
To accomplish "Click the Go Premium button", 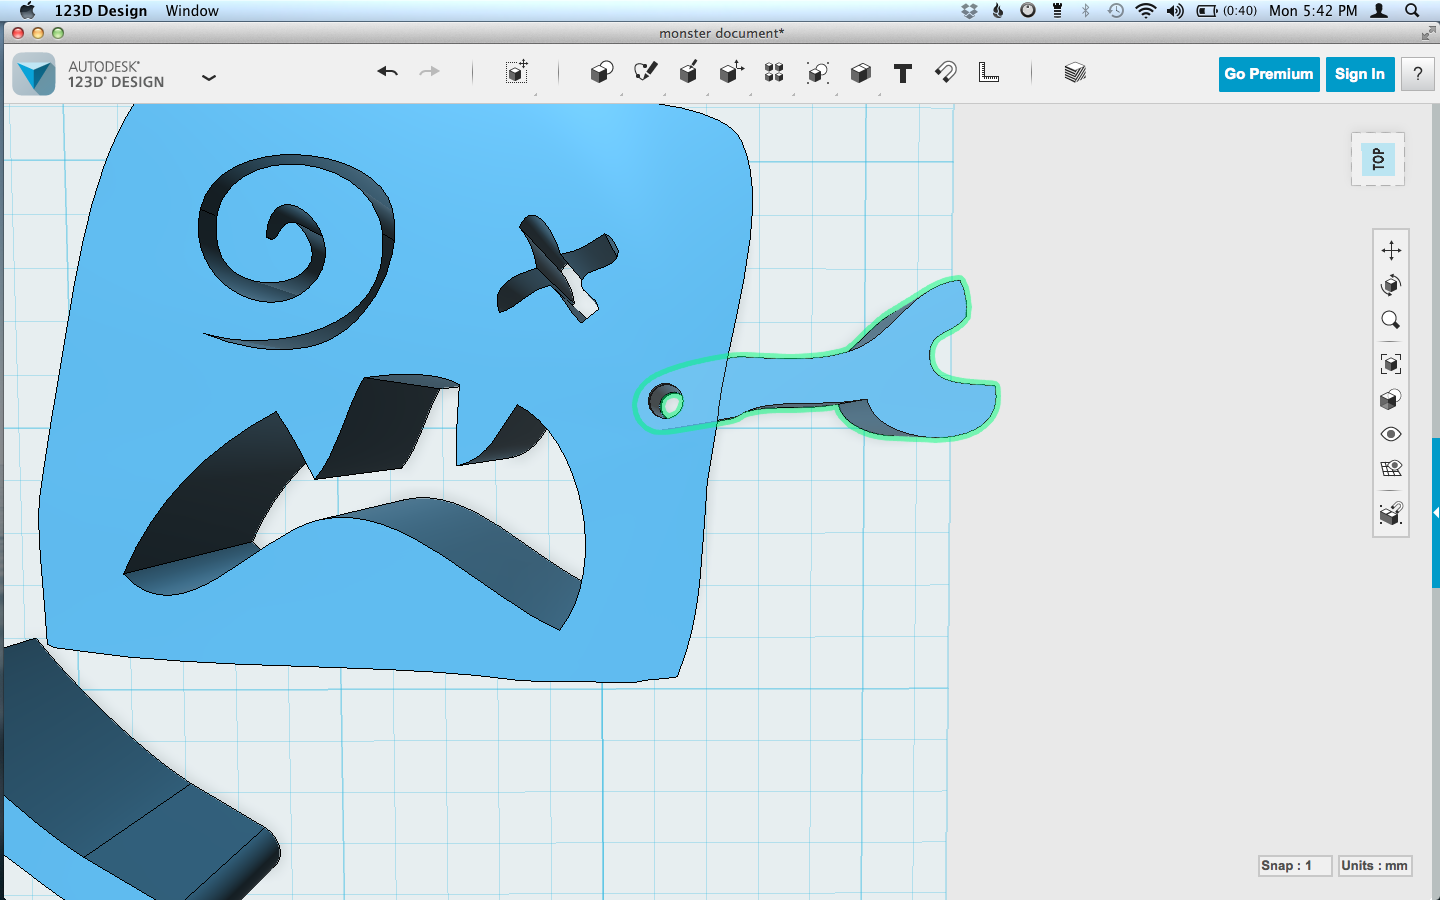I will pos(1269,74).
